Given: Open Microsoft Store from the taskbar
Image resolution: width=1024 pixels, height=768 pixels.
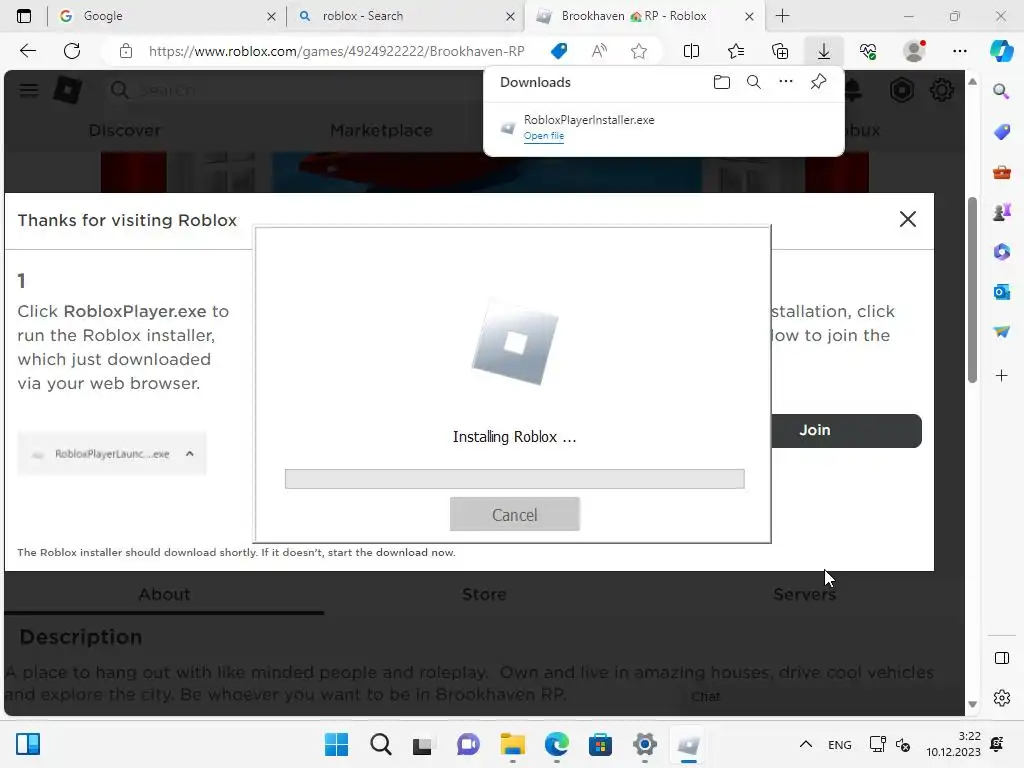Looking at the screenshot, I should (600, 744).
